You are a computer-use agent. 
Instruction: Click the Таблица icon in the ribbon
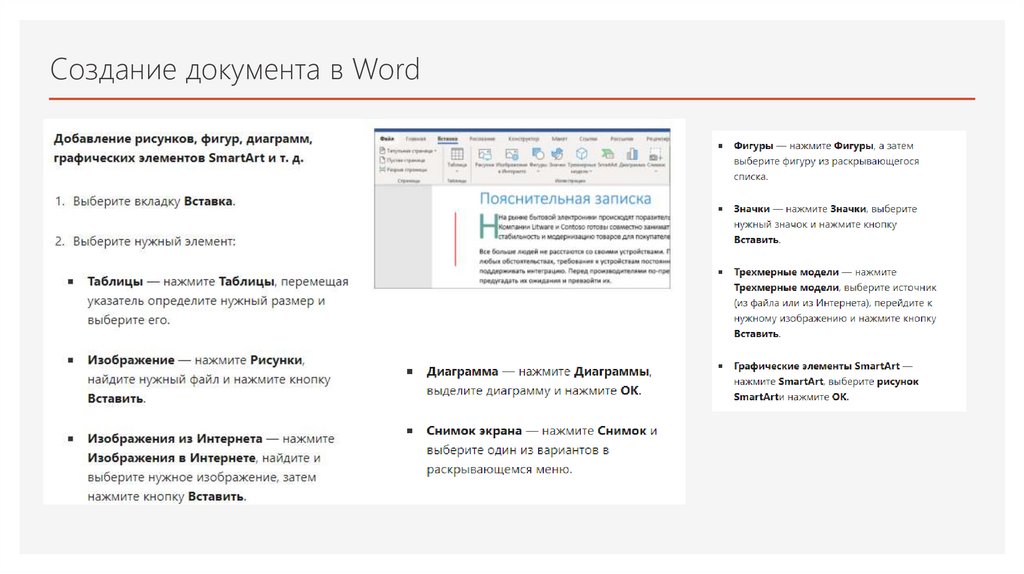(456, 155)
